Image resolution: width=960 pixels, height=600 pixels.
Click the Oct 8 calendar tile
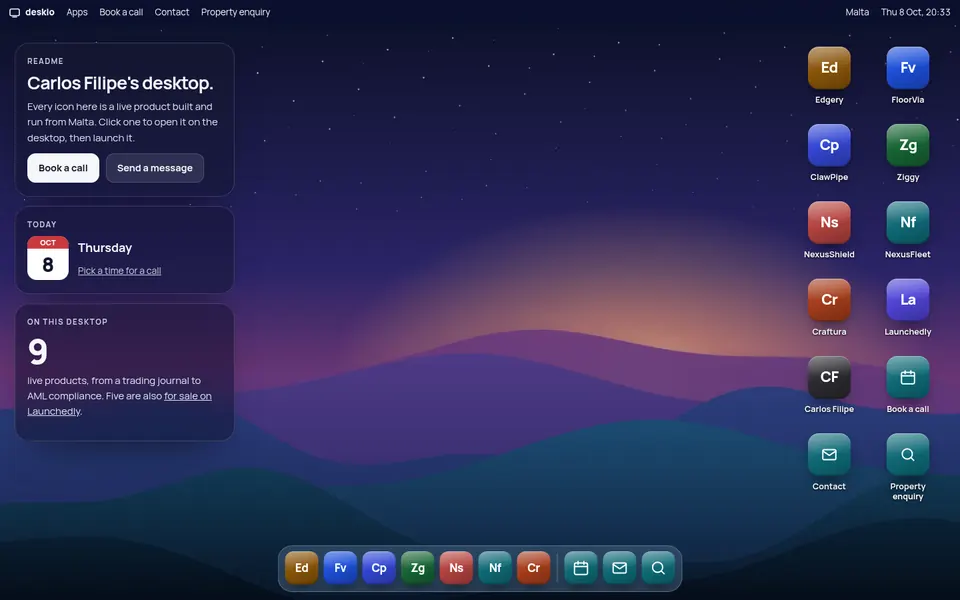tap(48, 258)
